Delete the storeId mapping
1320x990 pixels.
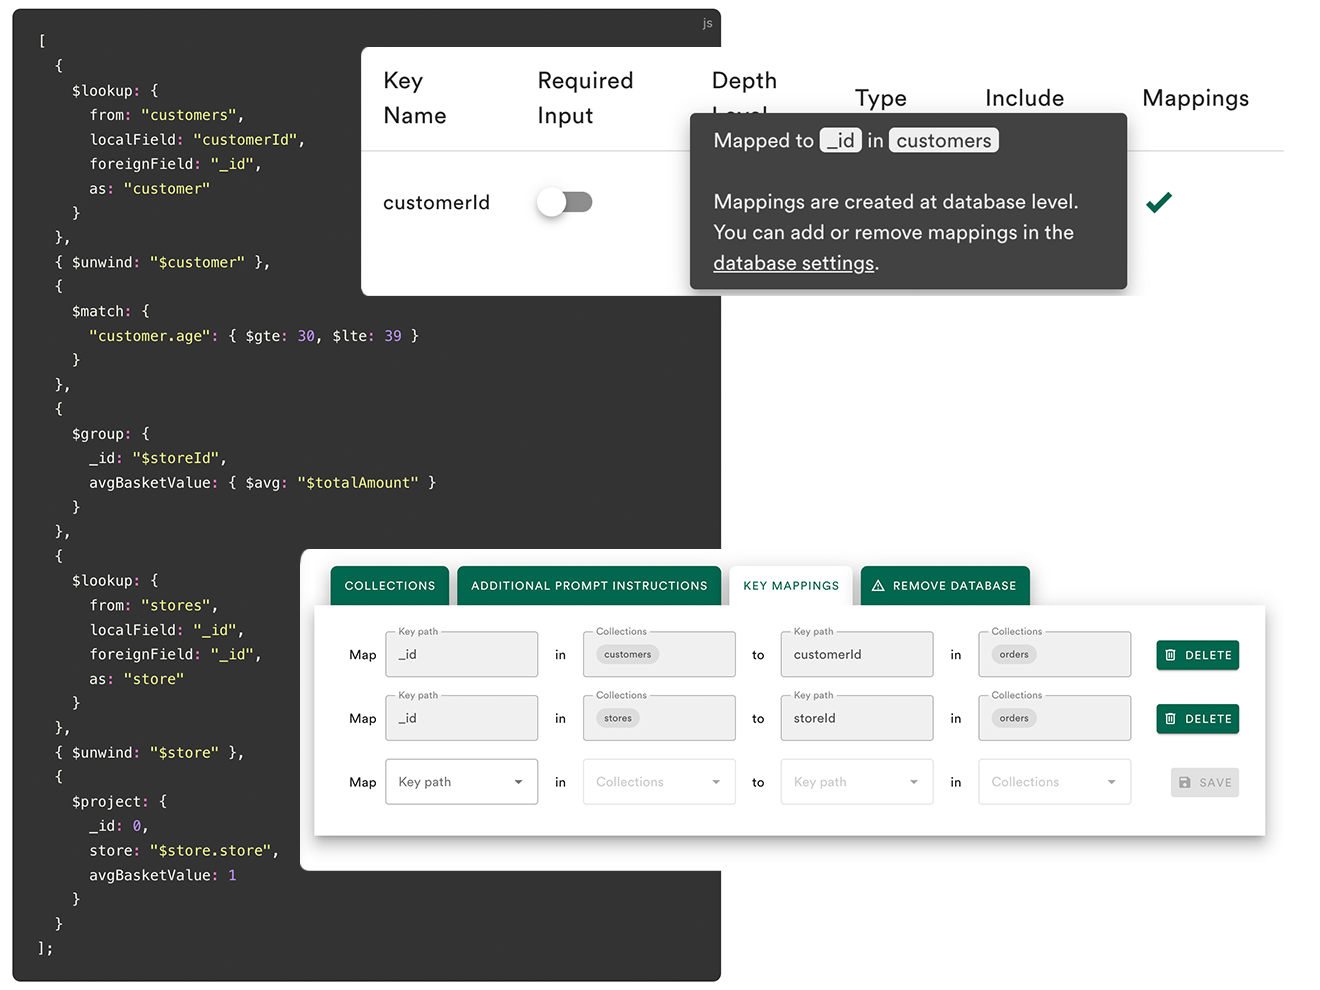(x=1197, y=719)
